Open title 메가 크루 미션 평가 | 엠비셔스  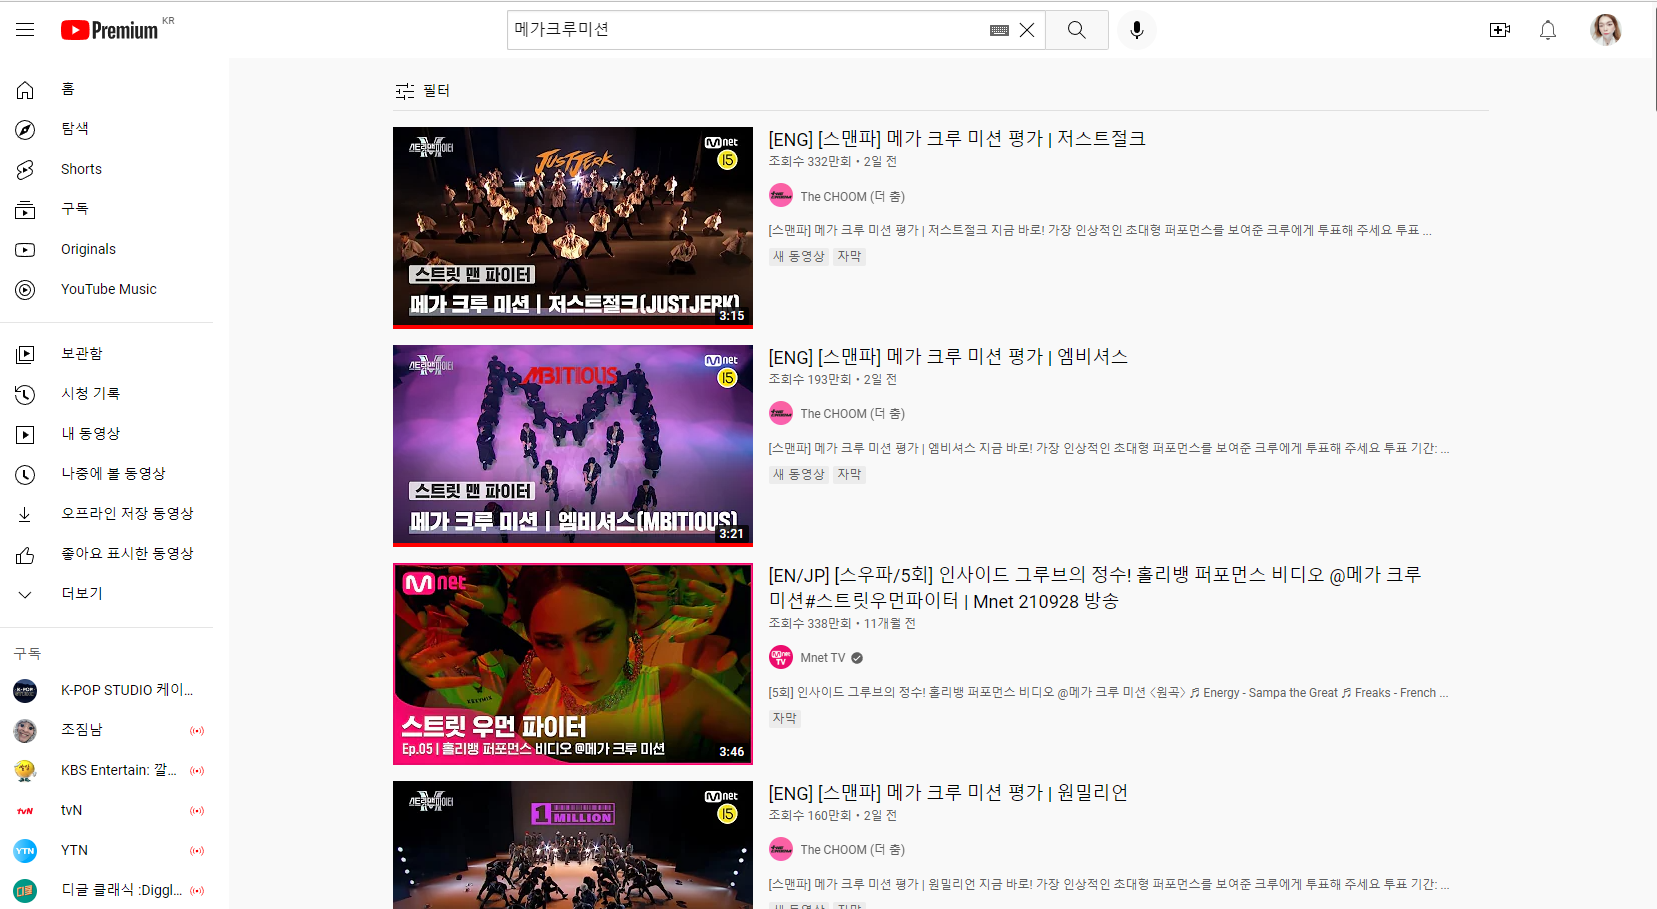pyautogui.click(x=948, y=357)
